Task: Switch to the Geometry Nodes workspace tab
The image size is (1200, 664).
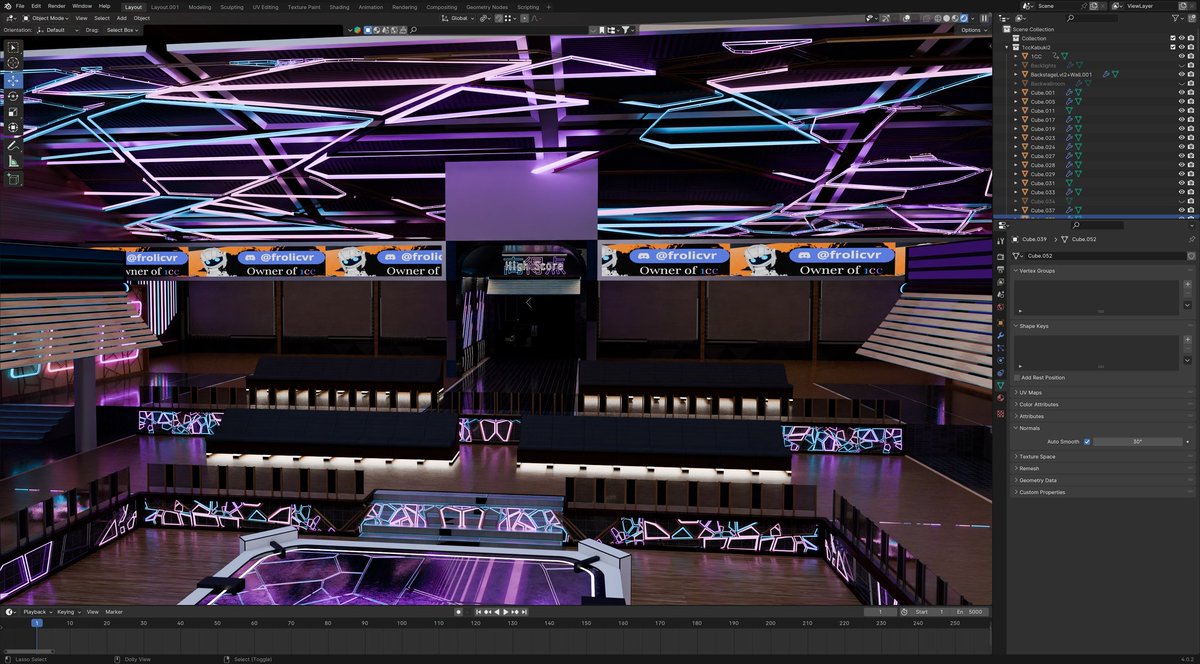Action: click(x=486, y=6)
